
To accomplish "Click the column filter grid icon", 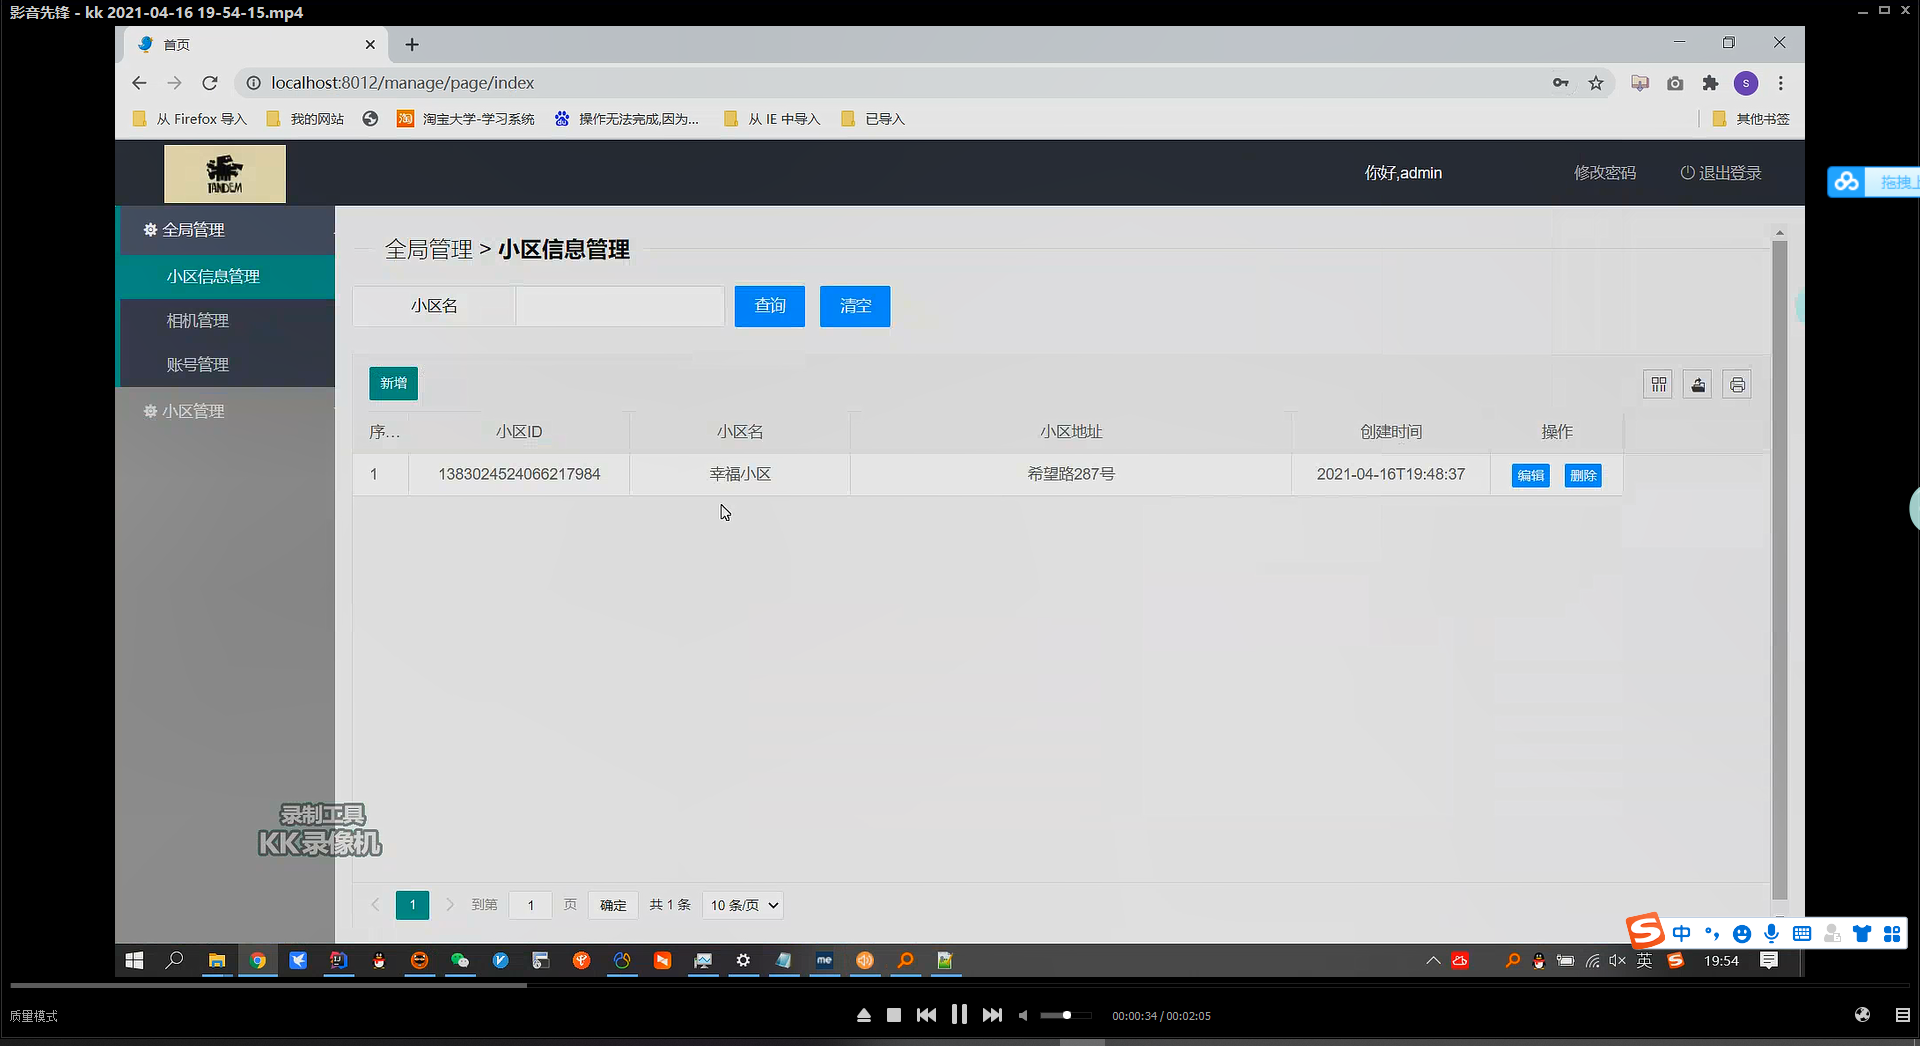I will (x=1659, y=384).
